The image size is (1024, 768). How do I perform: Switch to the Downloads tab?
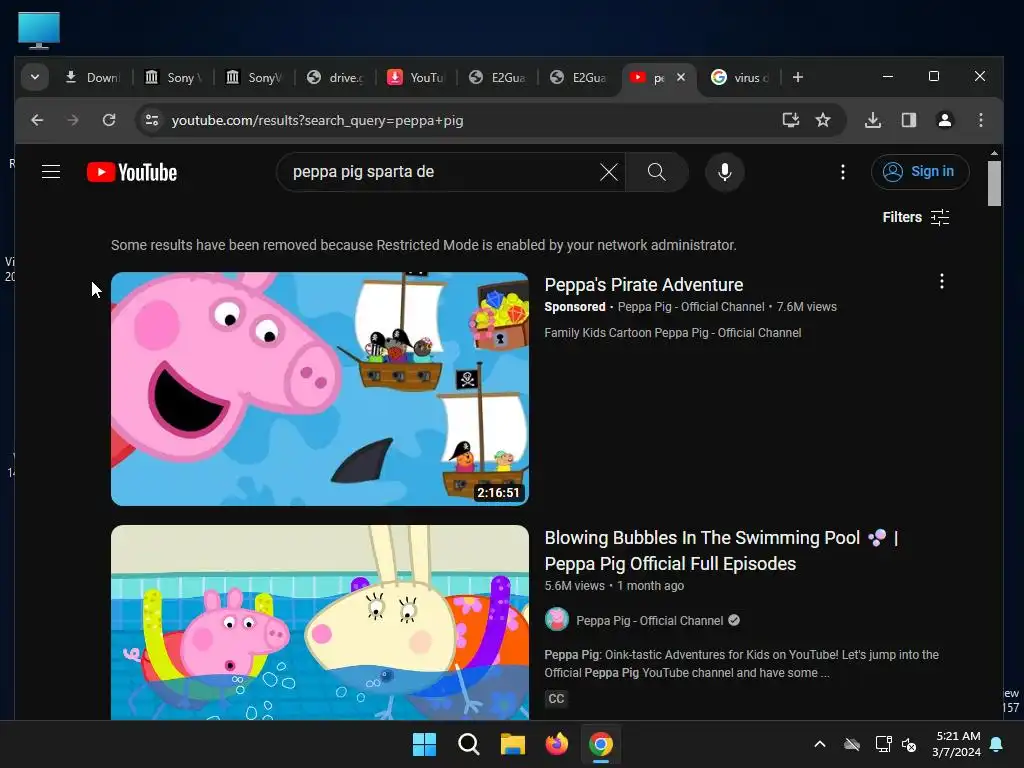click(x=93, y=78)
